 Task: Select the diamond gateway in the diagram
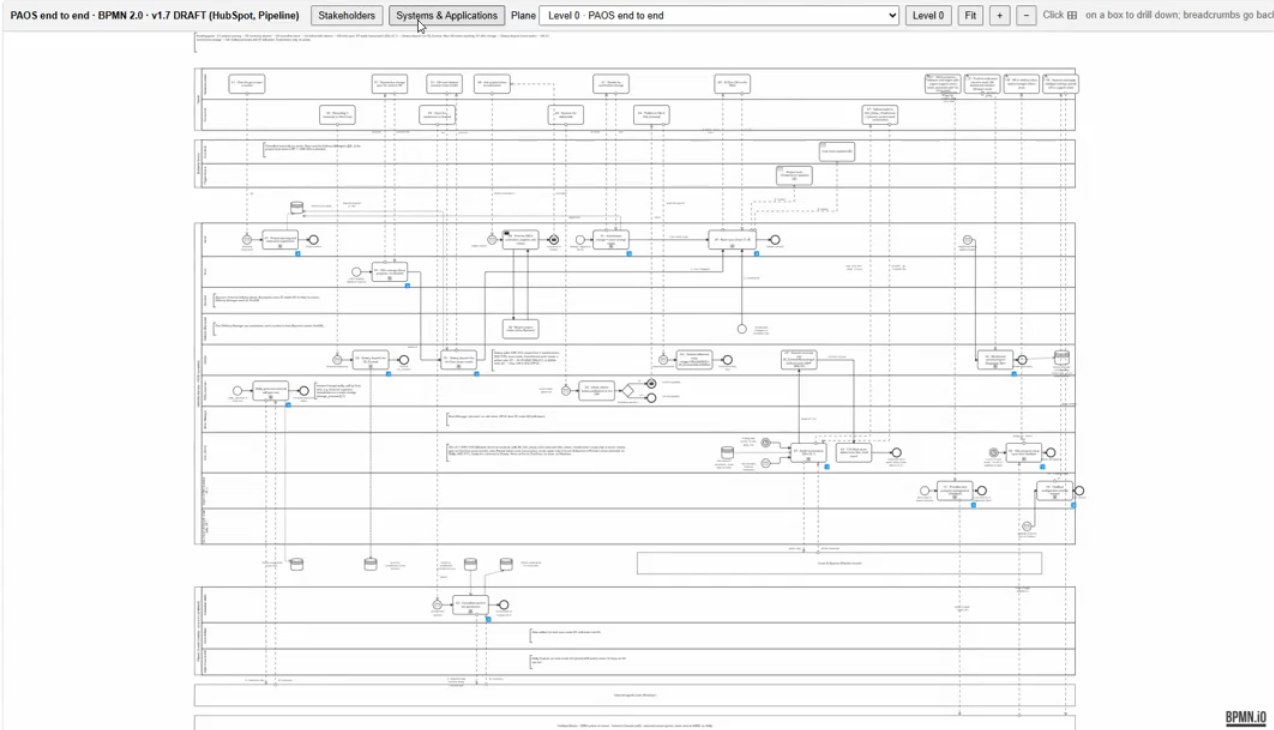pos(629,391)
